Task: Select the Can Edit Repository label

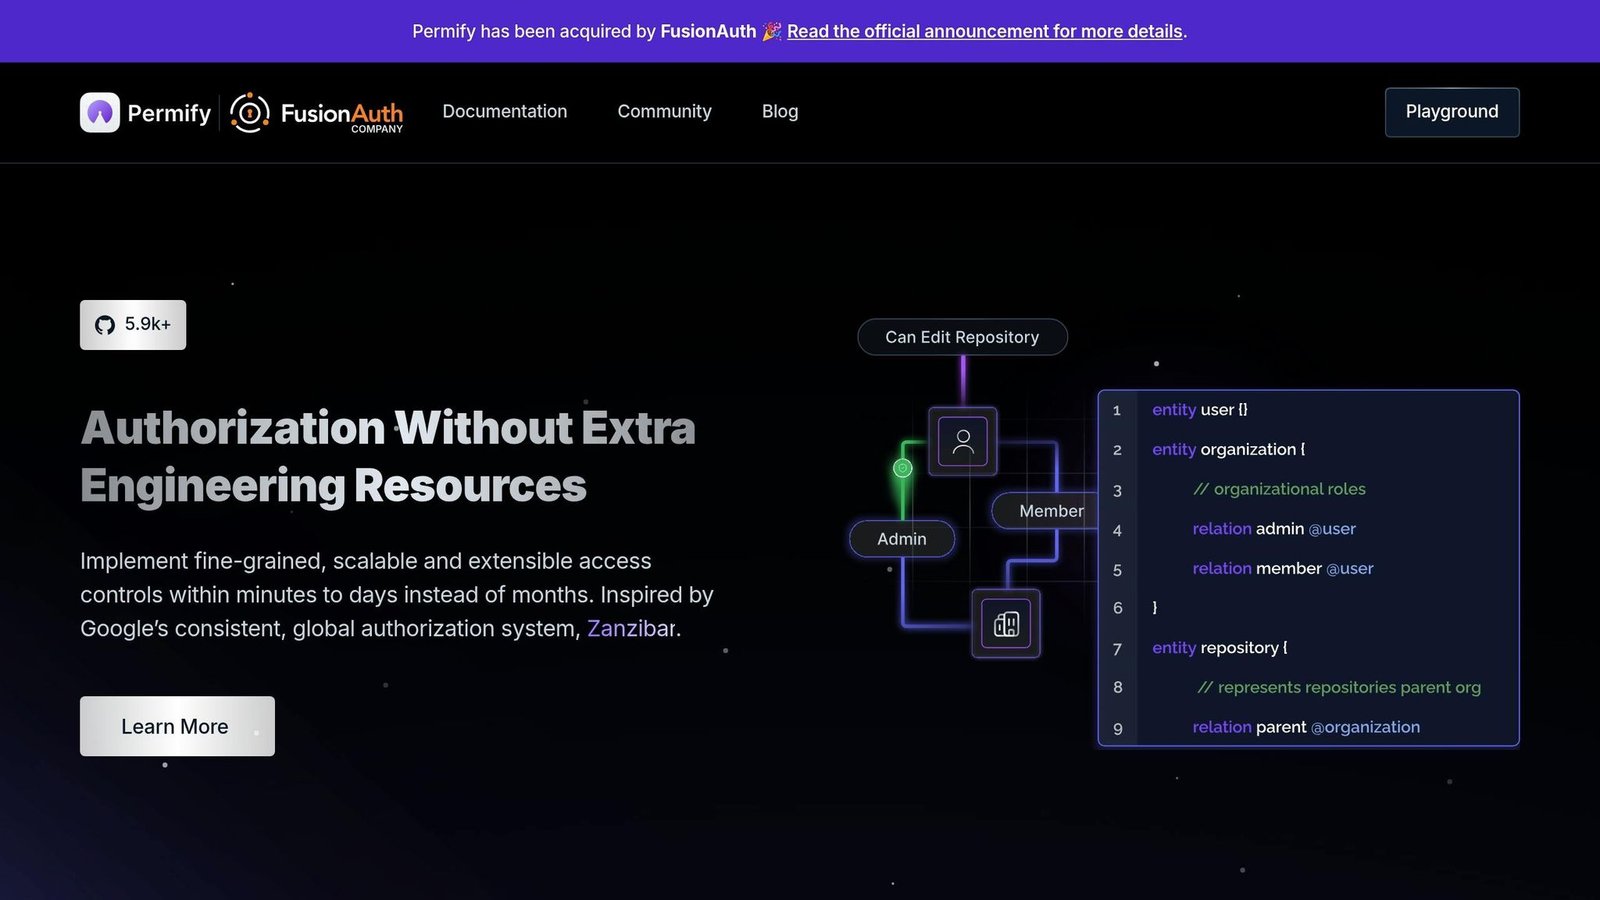Action: point(963,337)
